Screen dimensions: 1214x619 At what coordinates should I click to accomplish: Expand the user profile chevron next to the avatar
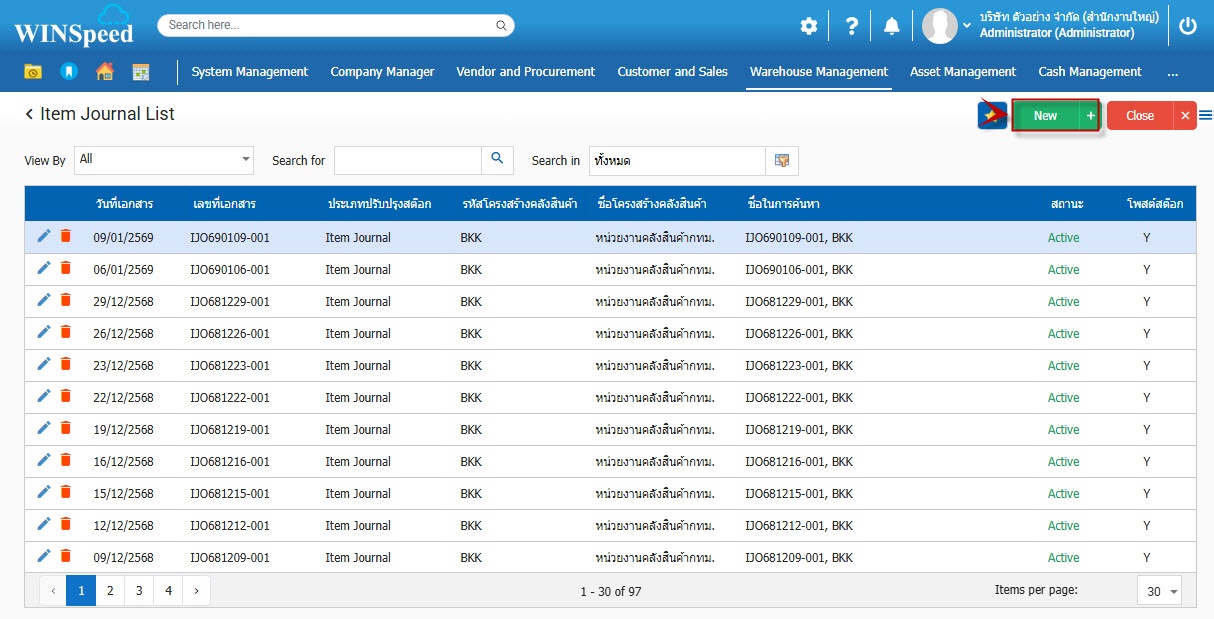(967, 25)
